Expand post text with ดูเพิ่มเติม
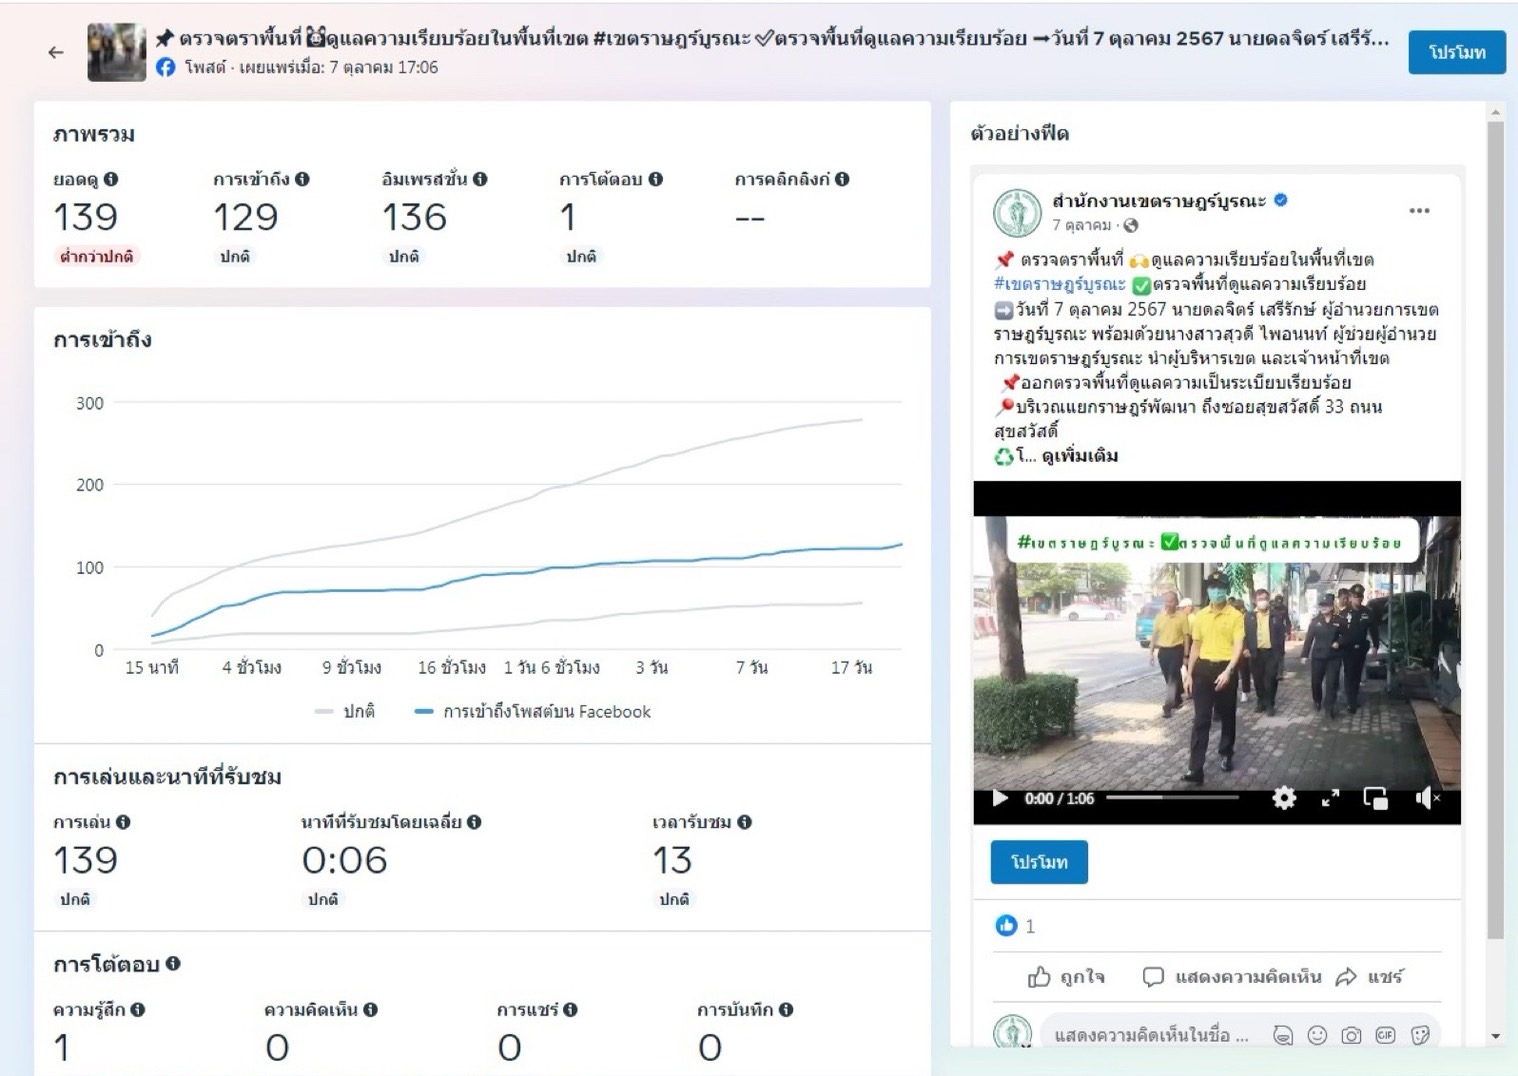The width and height of the screenshot is (1518, 1076). click(x=1079, y=456)
